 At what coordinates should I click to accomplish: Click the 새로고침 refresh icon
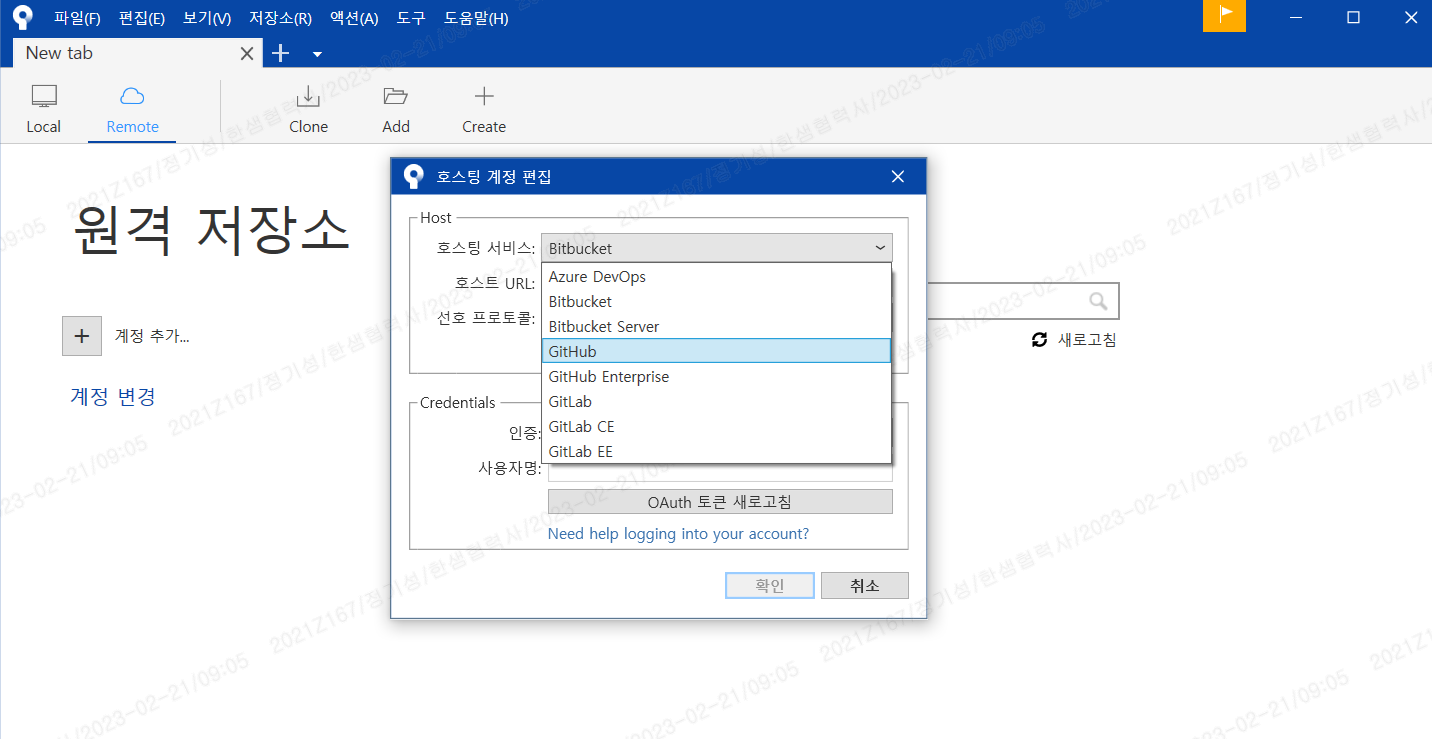pos(1040,340)
